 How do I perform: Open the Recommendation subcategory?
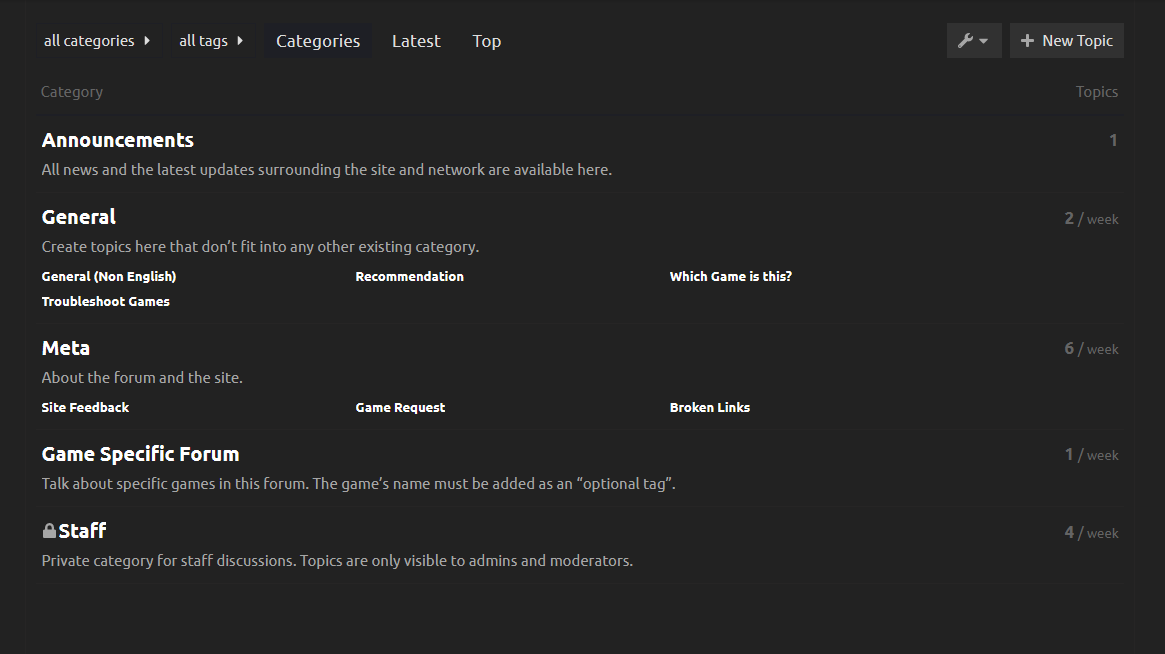point(409,276)
